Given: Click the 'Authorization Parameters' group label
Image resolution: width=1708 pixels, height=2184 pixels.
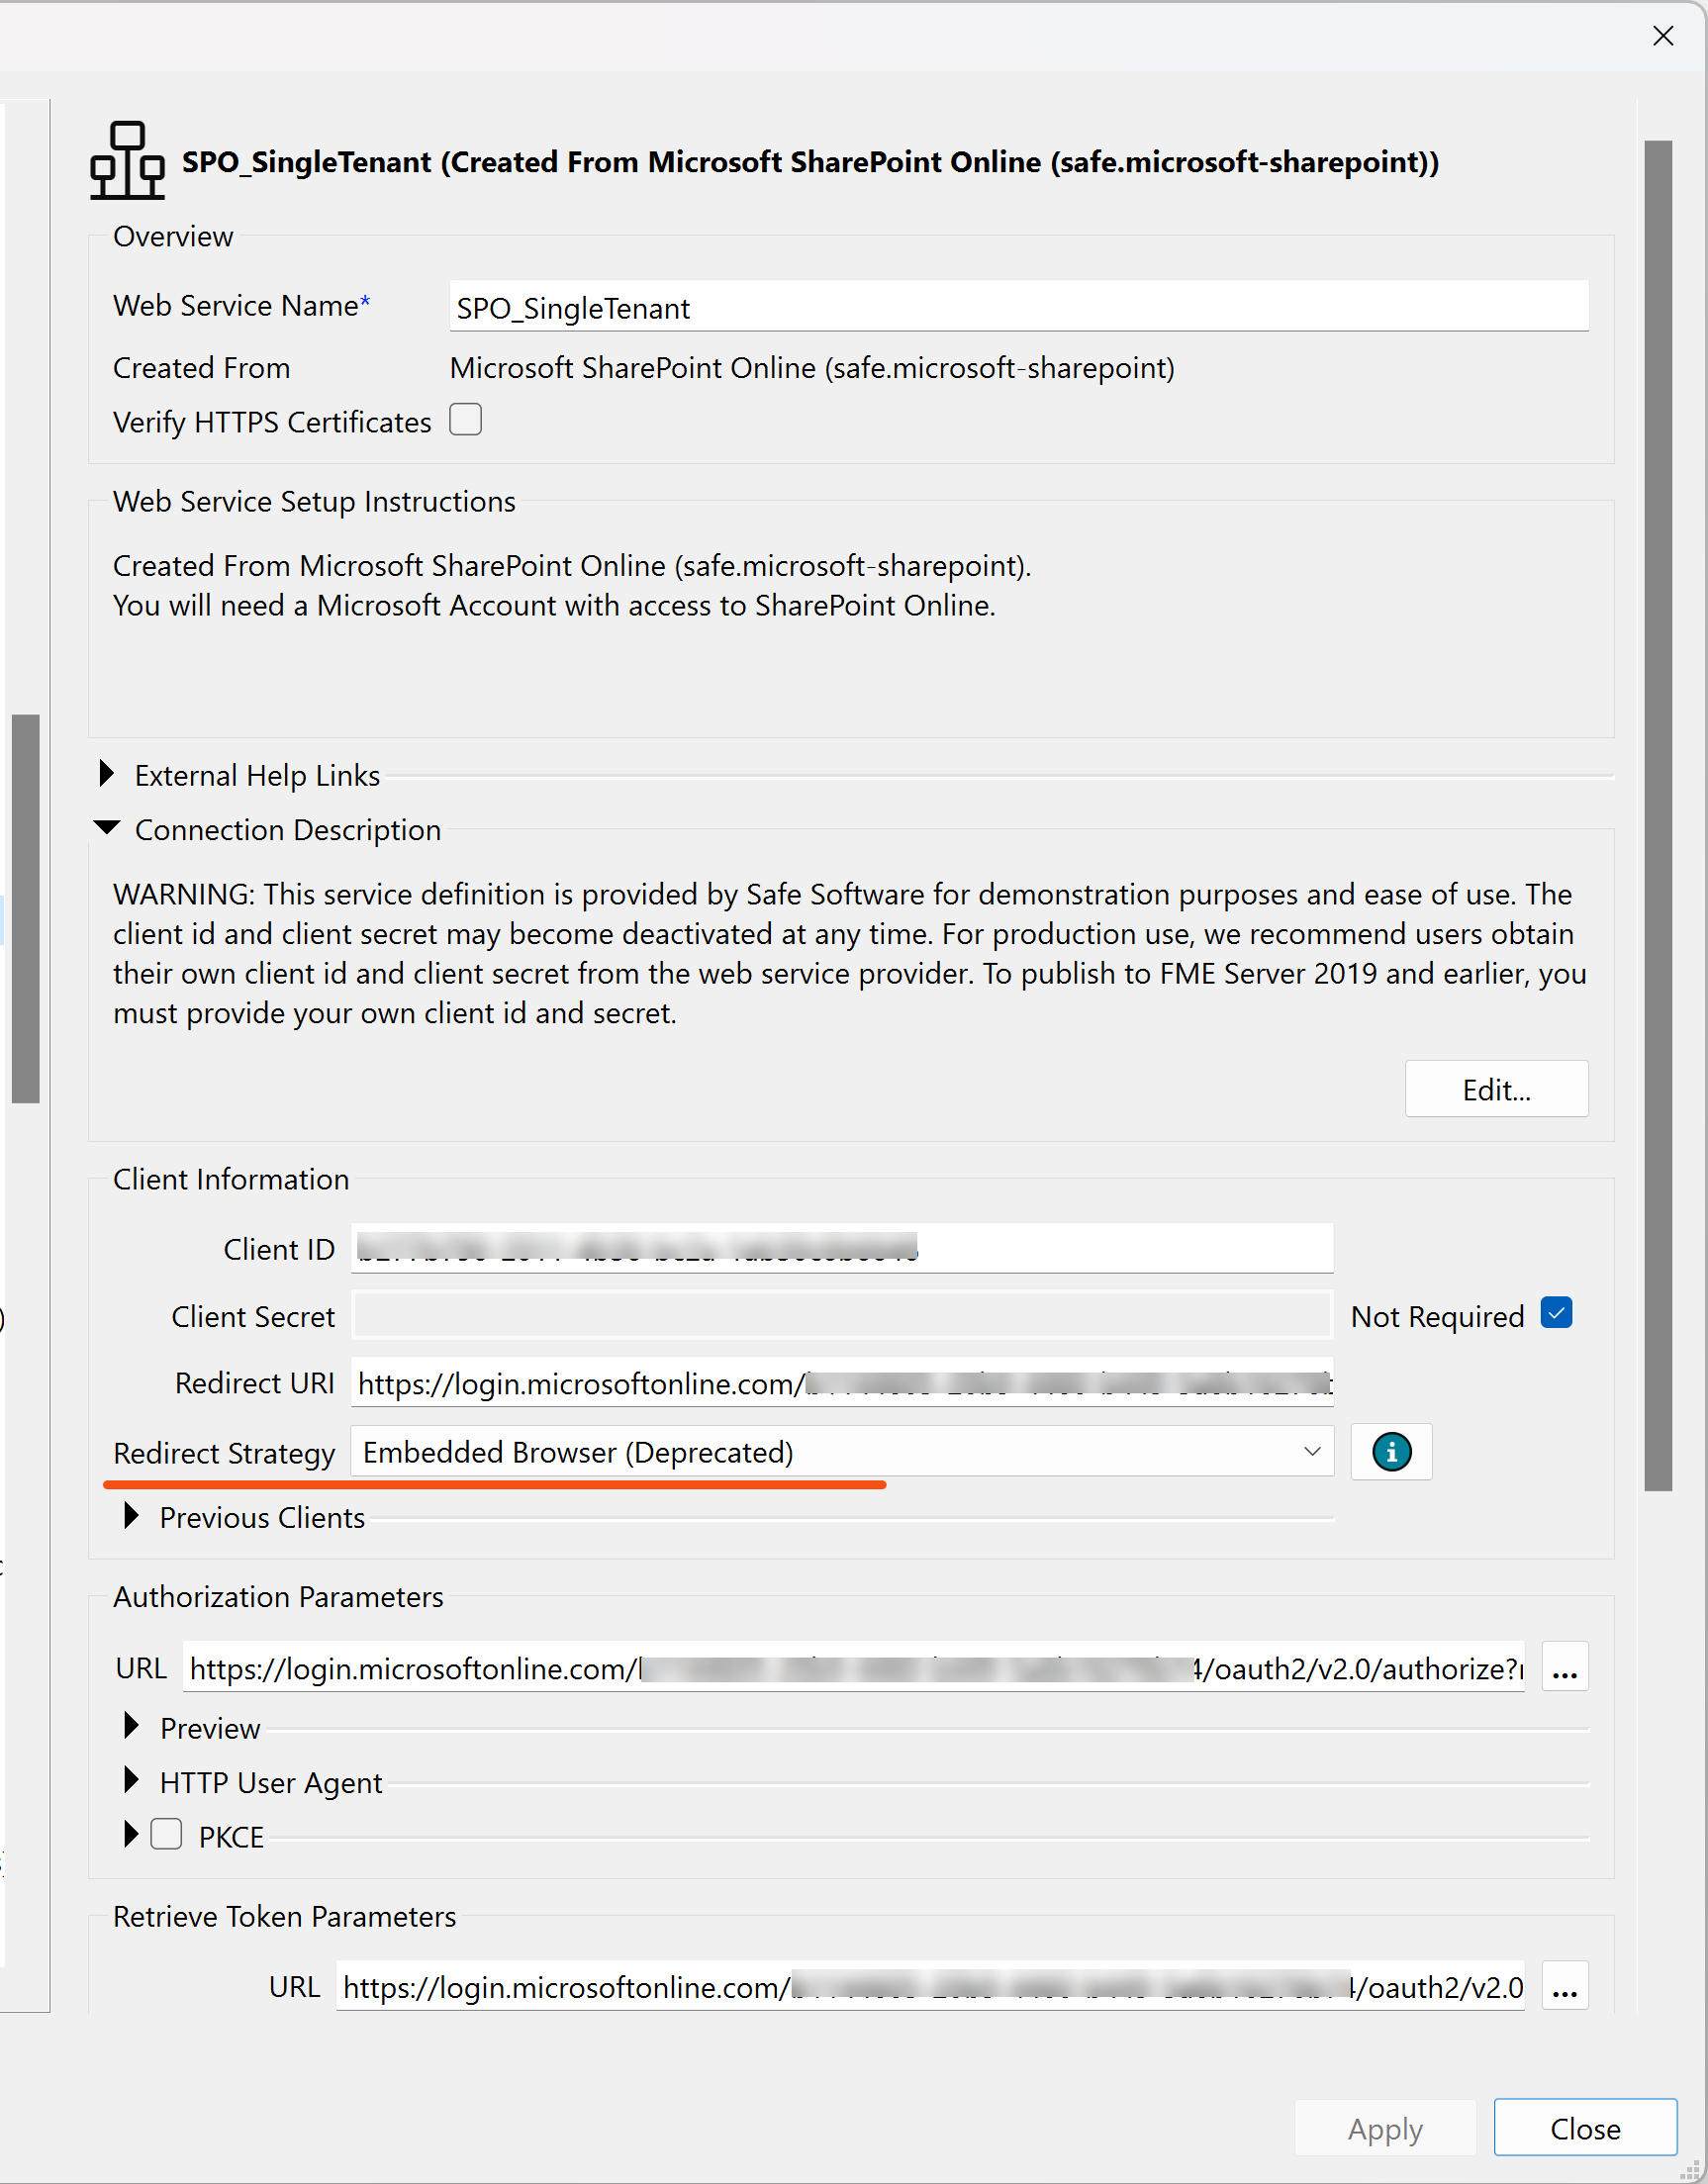Looking at the screenshot, I should click(x=278, y=1597).
